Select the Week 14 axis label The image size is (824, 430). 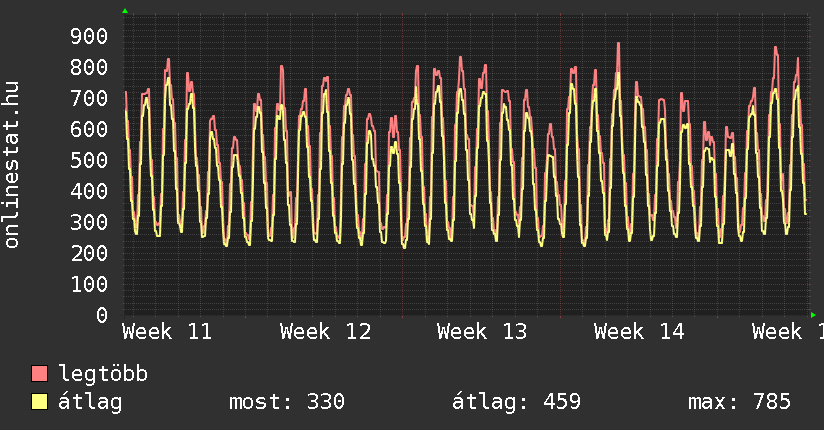[x=639, y=332]
